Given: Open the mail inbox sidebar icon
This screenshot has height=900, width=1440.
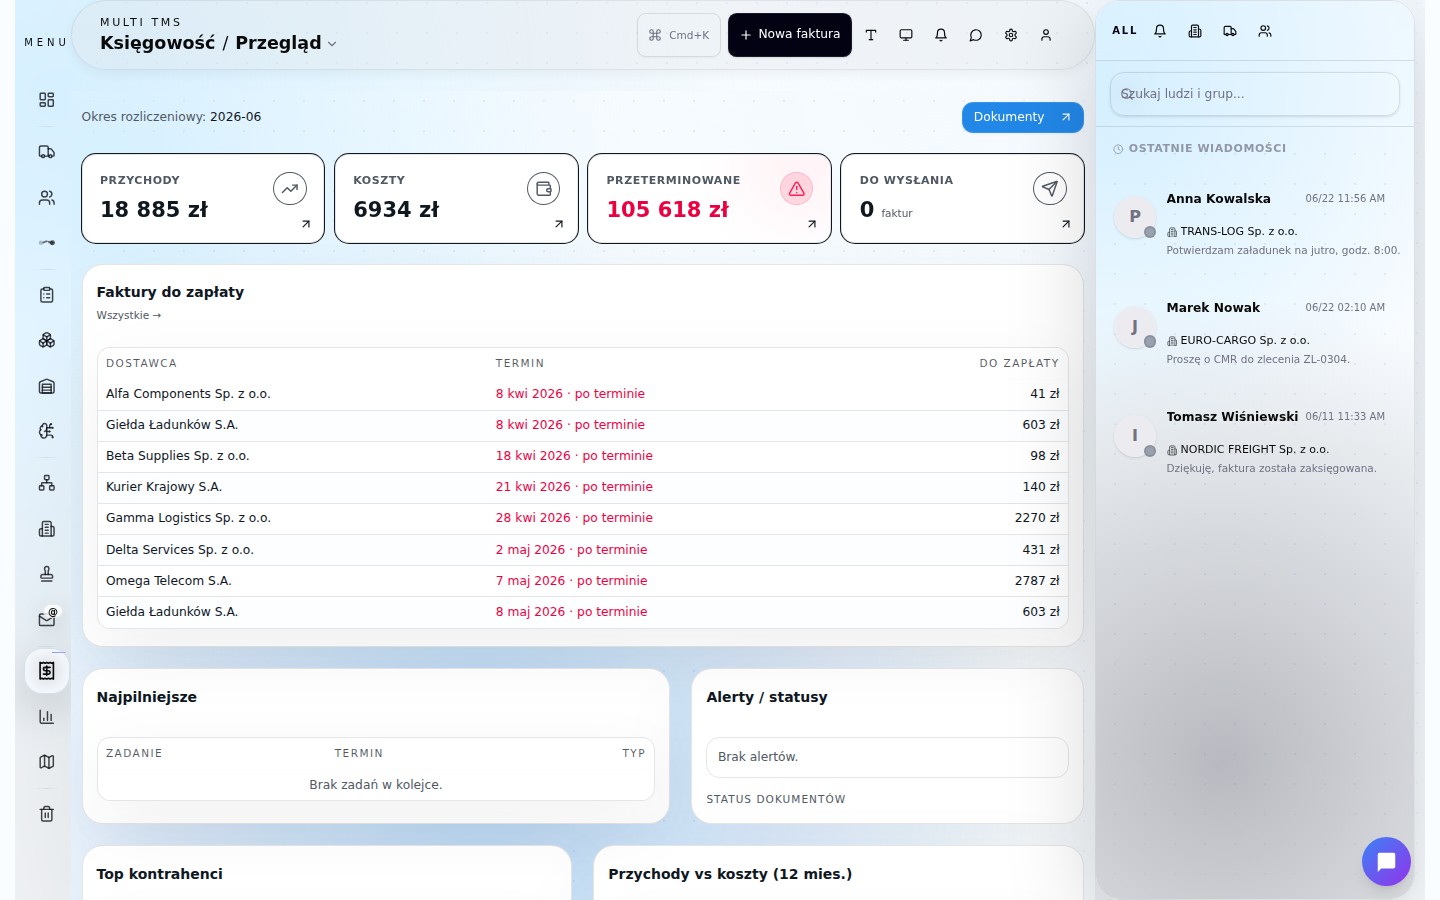Looking at the screenshot, I should coord(46,619).
